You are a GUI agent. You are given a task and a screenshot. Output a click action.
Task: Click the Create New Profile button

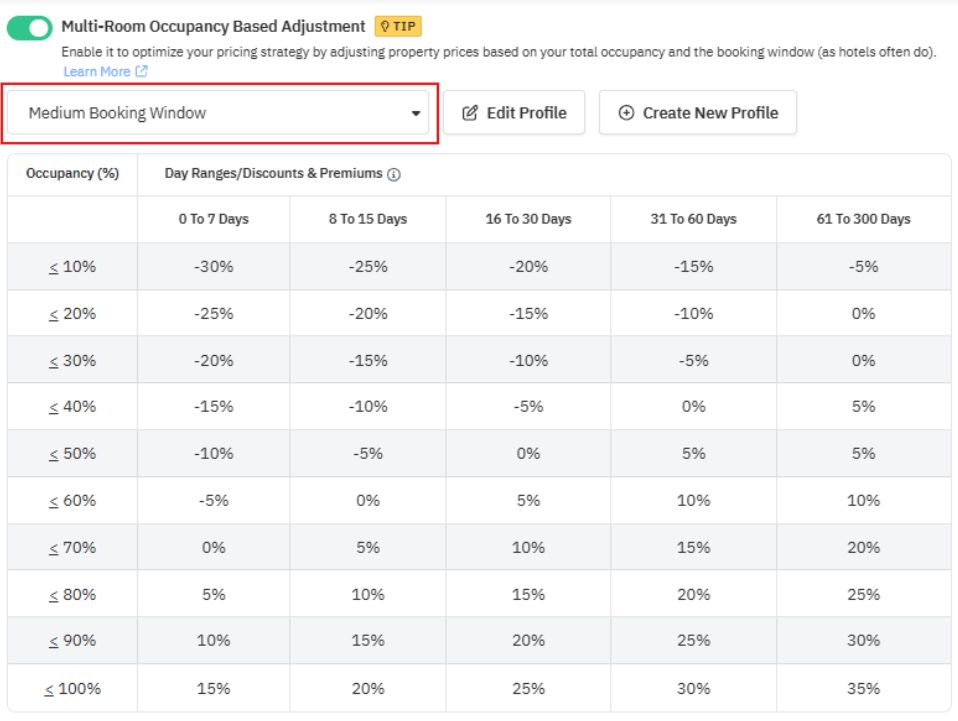pyautogui.click(x=698, y=113)
